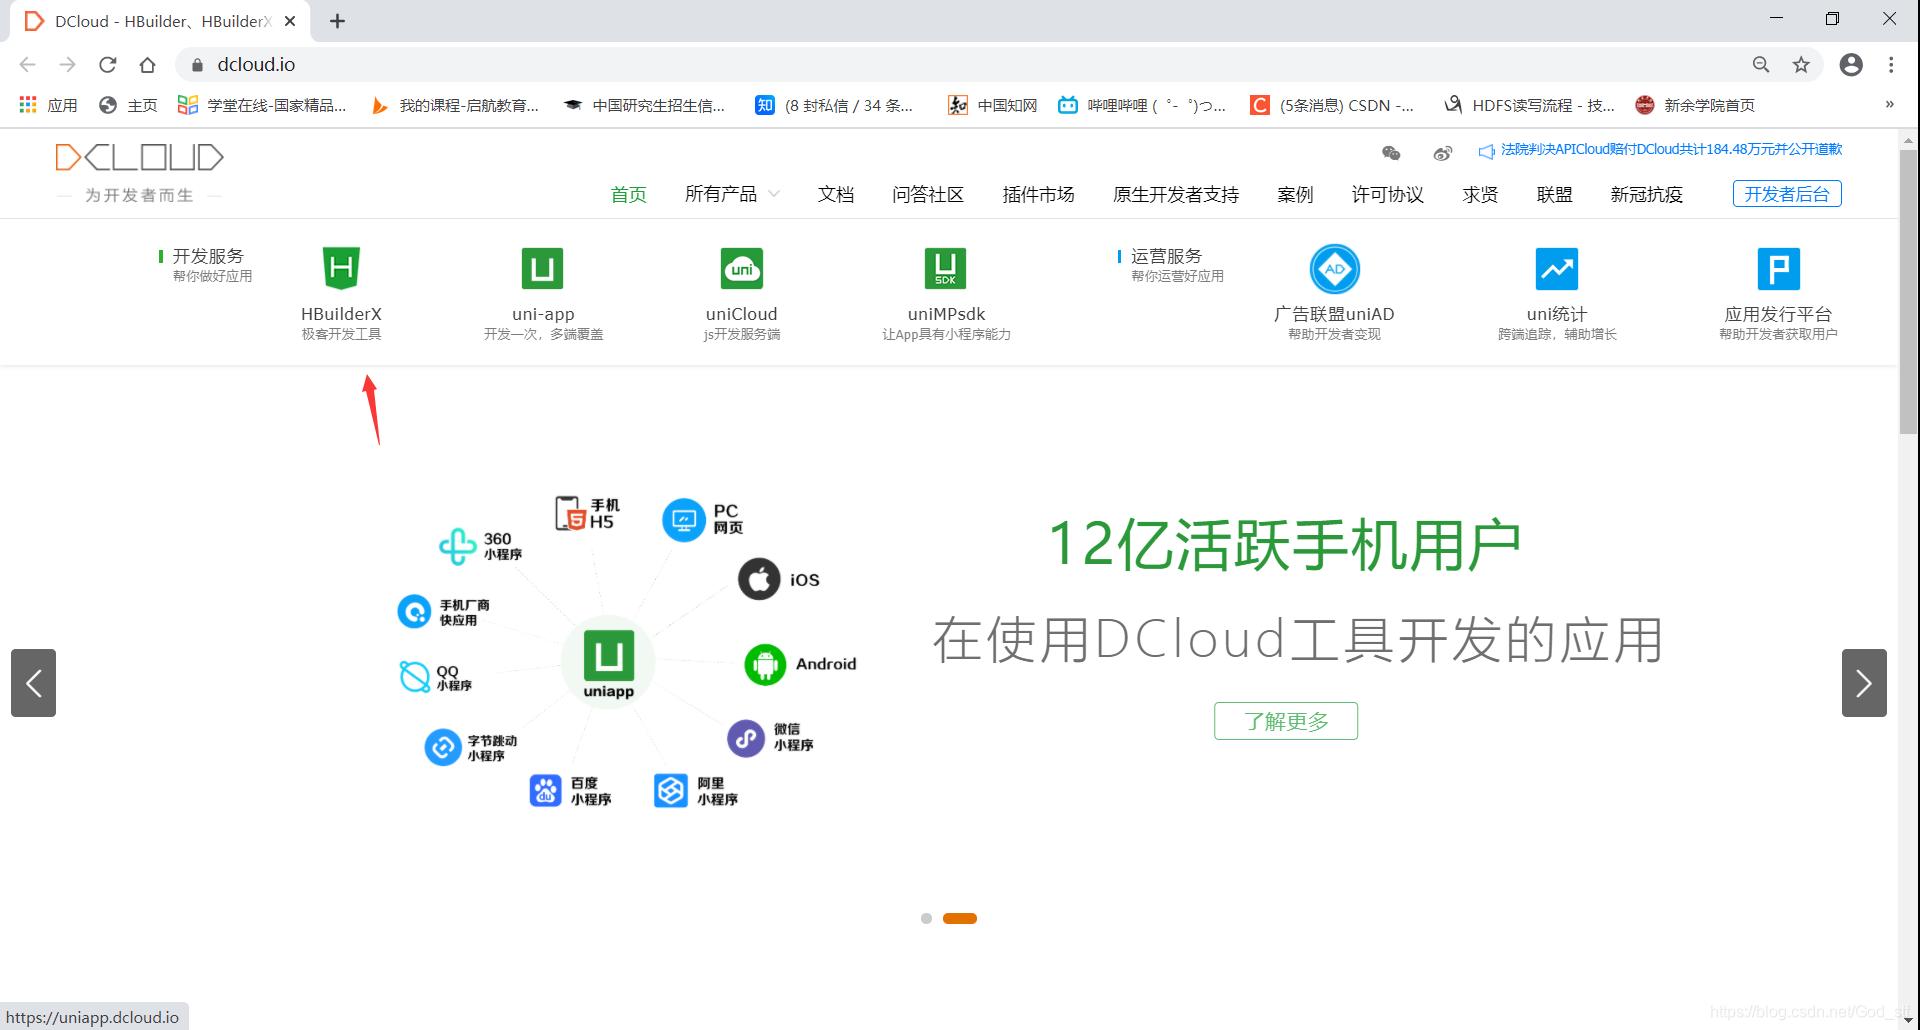The width and height of the screenshot is (1920, 1030).
Task: Open the Chrome three-dot menu
Action: coord(1891,65)
